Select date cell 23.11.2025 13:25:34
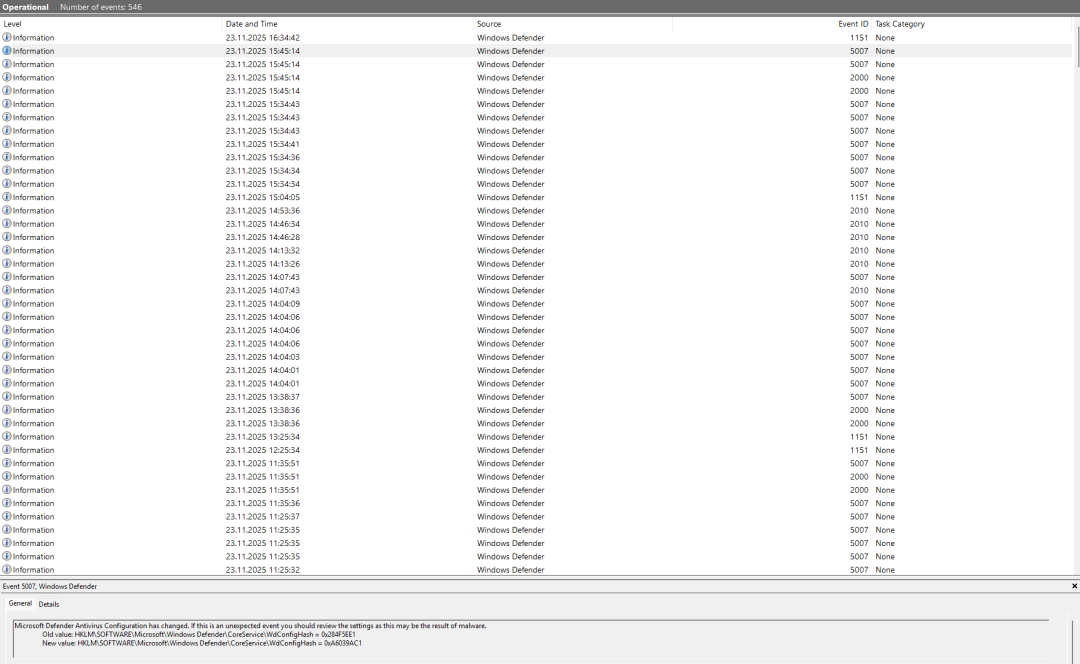Viewport: 1080px width, 664px height. pos(262,437)
